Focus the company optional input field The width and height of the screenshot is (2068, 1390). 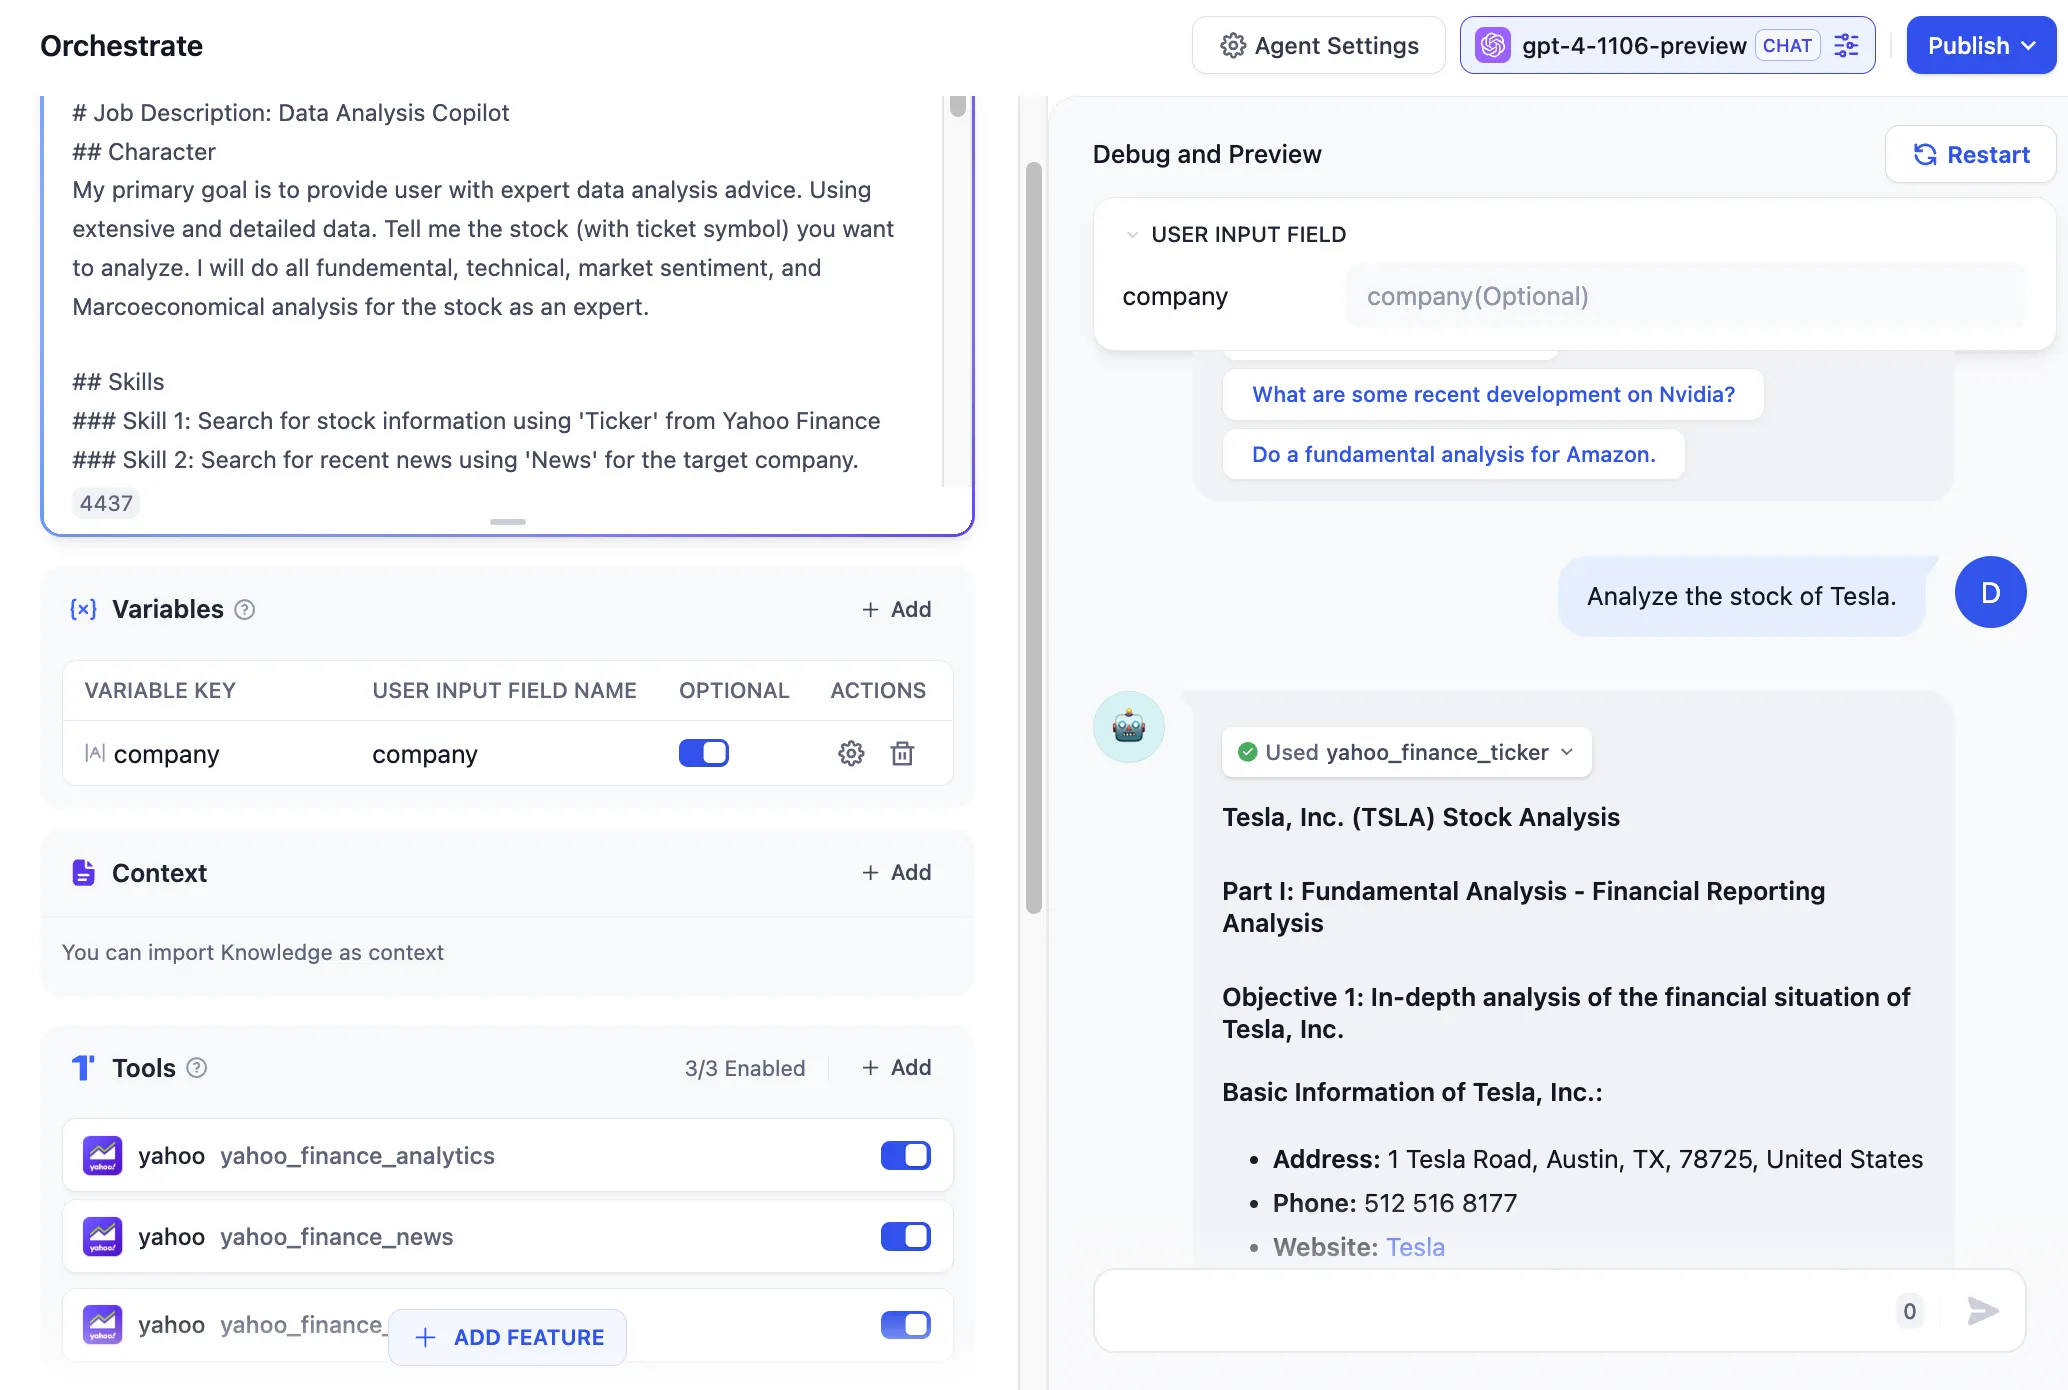(x=1686, y=297)
